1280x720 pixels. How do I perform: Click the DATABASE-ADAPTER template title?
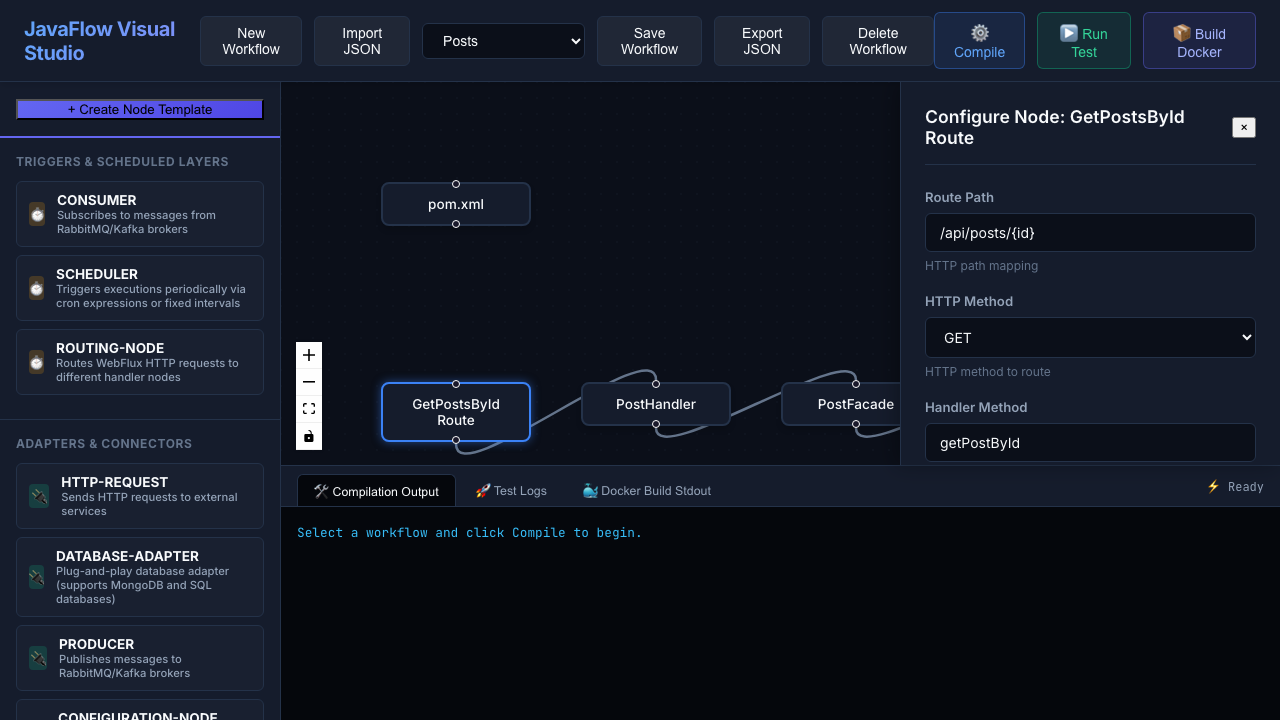(x=127, y=556)
